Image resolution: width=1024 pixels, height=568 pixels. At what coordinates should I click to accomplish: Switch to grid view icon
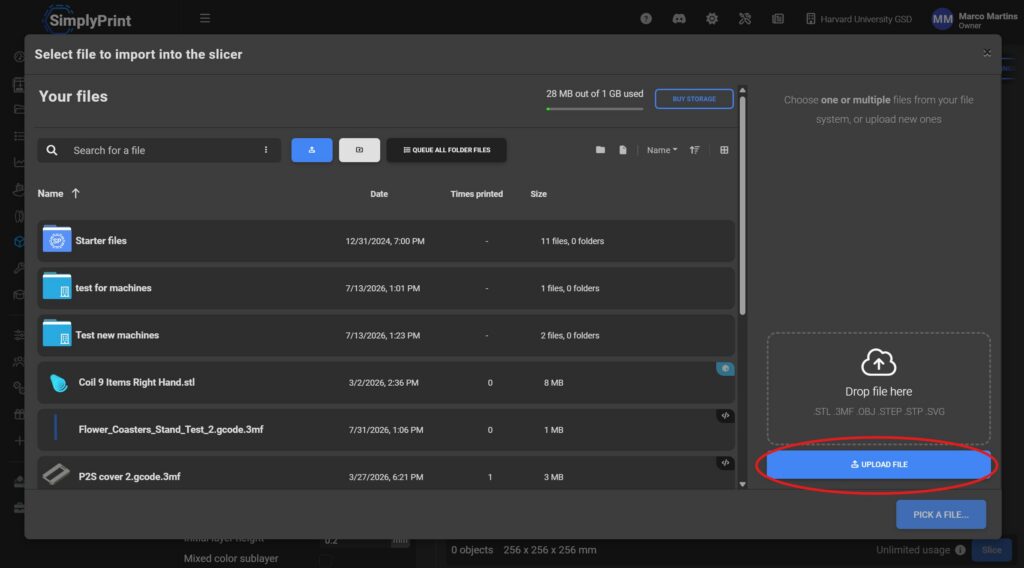pyautogui.click(x=724, y=150)
